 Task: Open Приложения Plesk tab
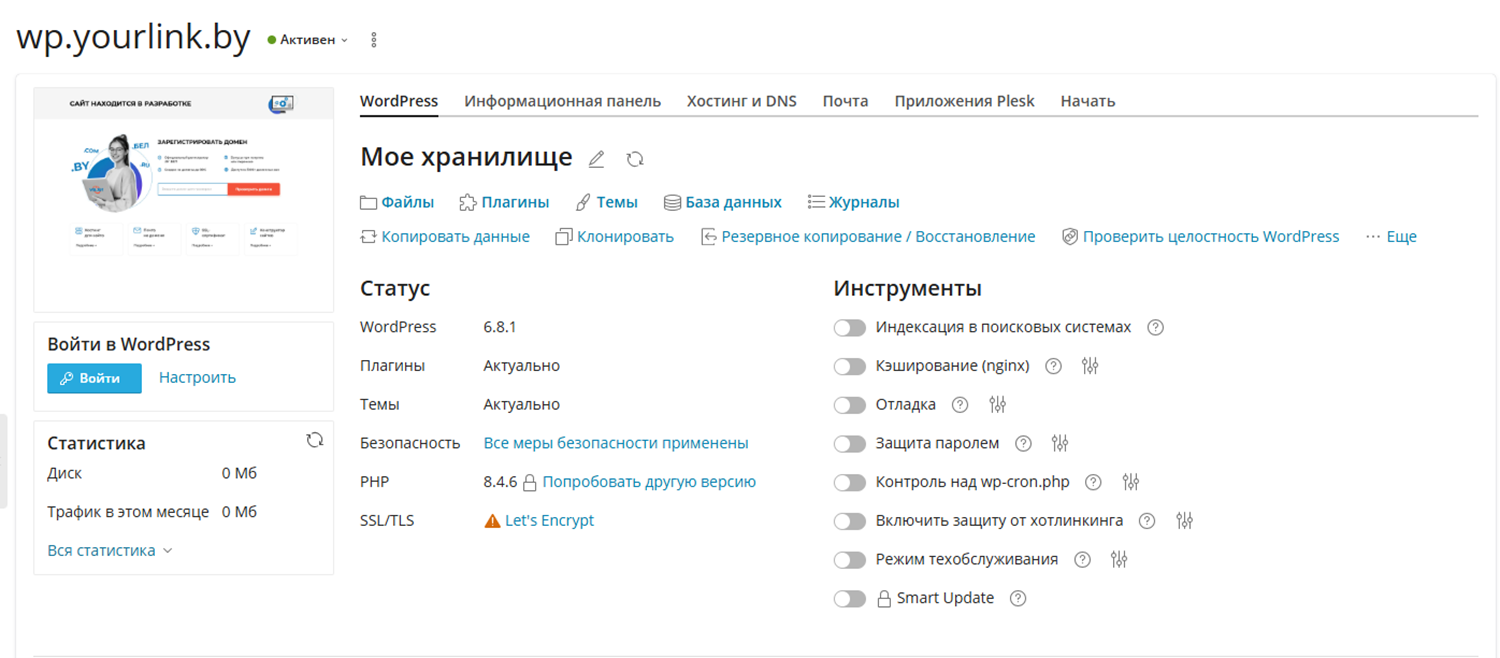pyautogui.click(x=965, y=101)
